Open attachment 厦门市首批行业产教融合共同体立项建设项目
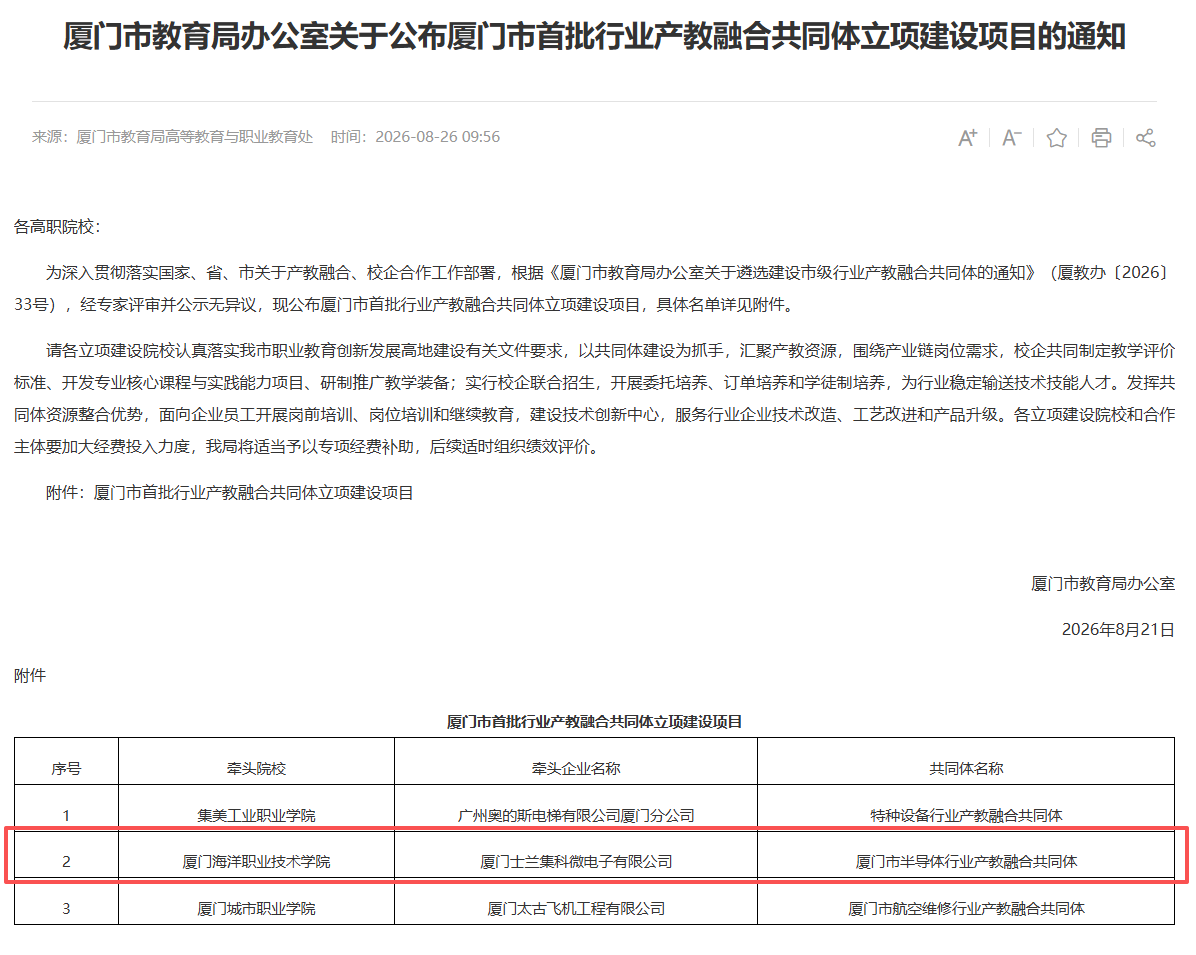 [x=253, y=494]
